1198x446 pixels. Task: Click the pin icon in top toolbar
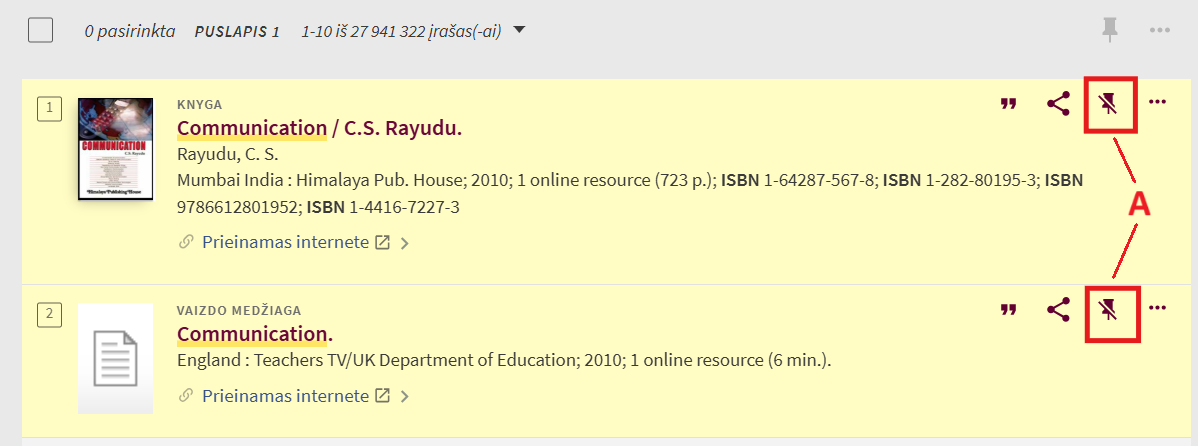1109,31
